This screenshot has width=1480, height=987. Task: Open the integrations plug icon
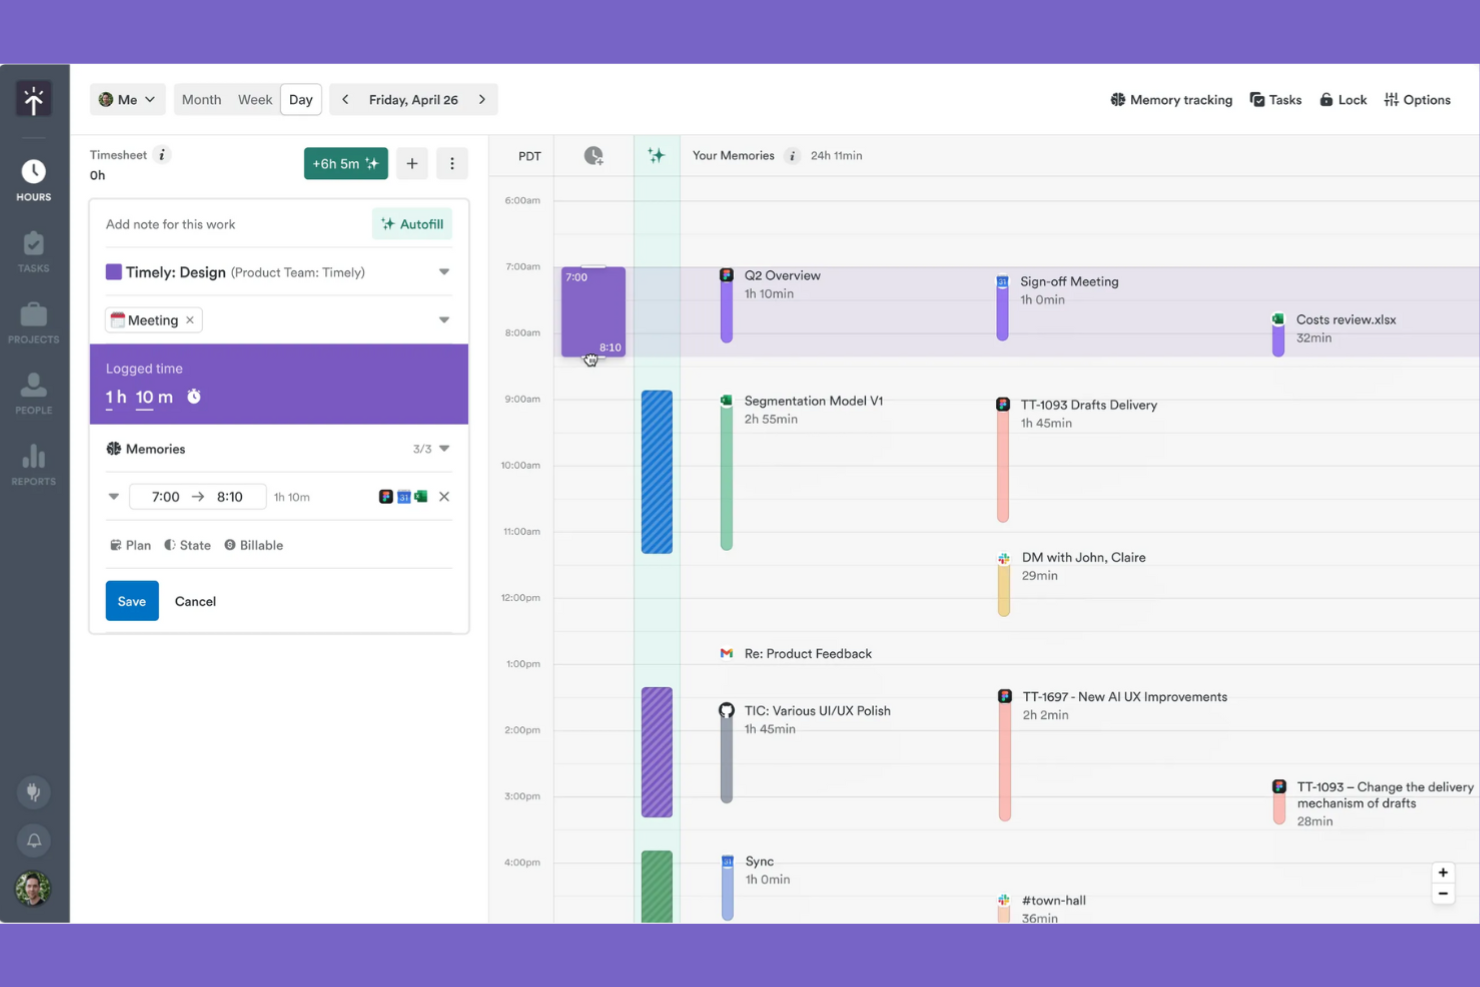(x=33, y=791)
